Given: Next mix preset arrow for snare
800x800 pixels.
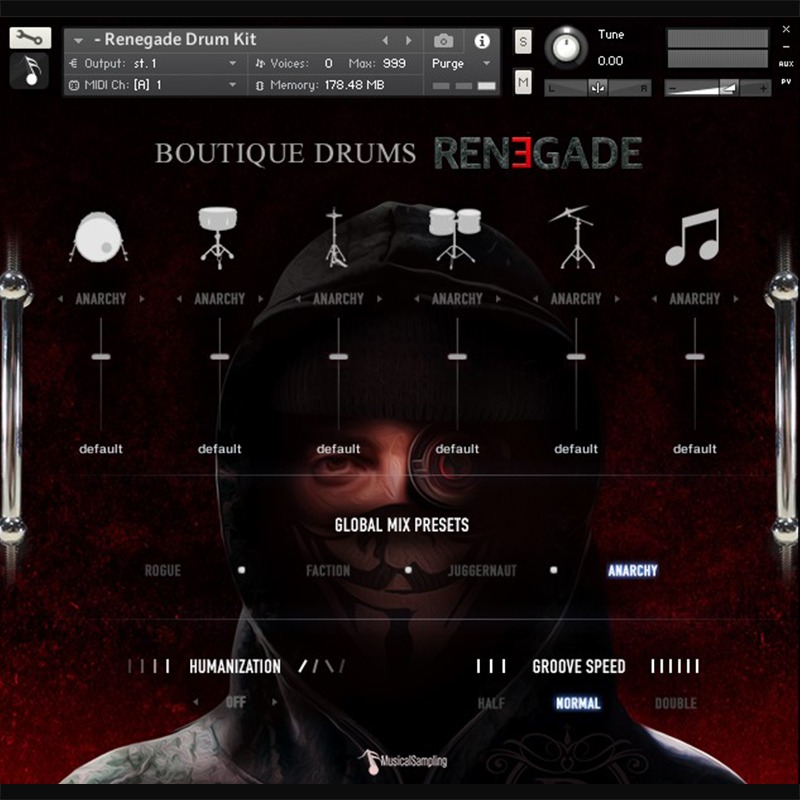Looking at the screenshot, I should pos(260,298).
